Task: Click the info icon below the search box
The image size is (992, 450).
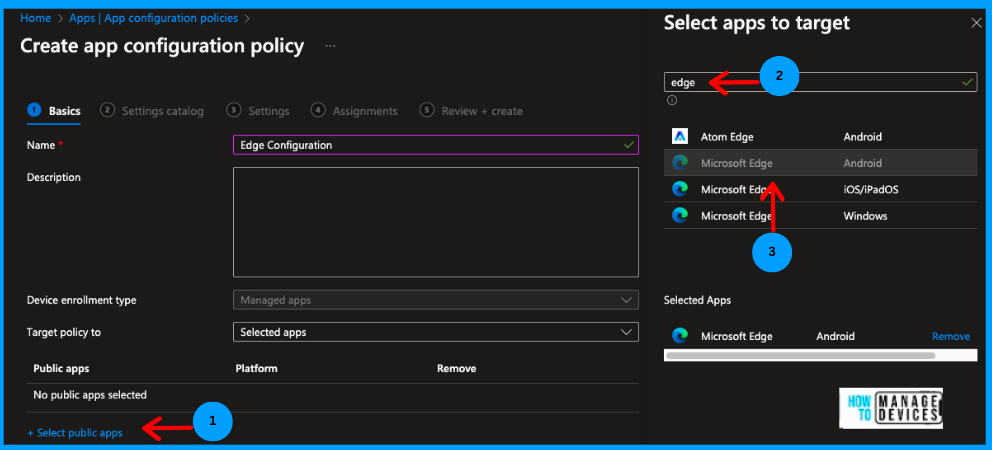Action: pyautogui.click(x=672, y=100)
